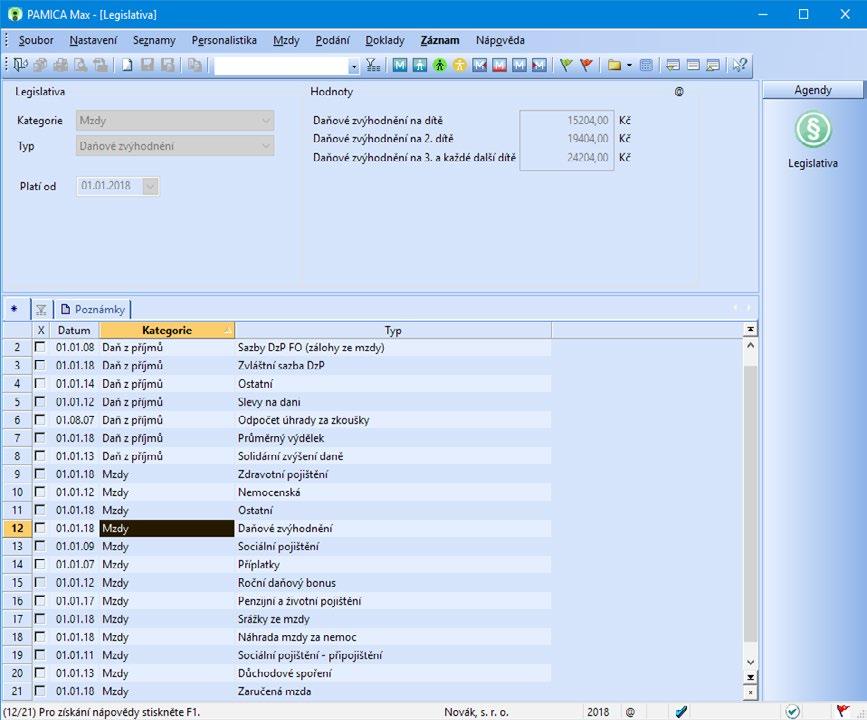Click the last M icon before the flags
Image resolution: width=867 pixels, height=720 pixels.
[539, 65]
